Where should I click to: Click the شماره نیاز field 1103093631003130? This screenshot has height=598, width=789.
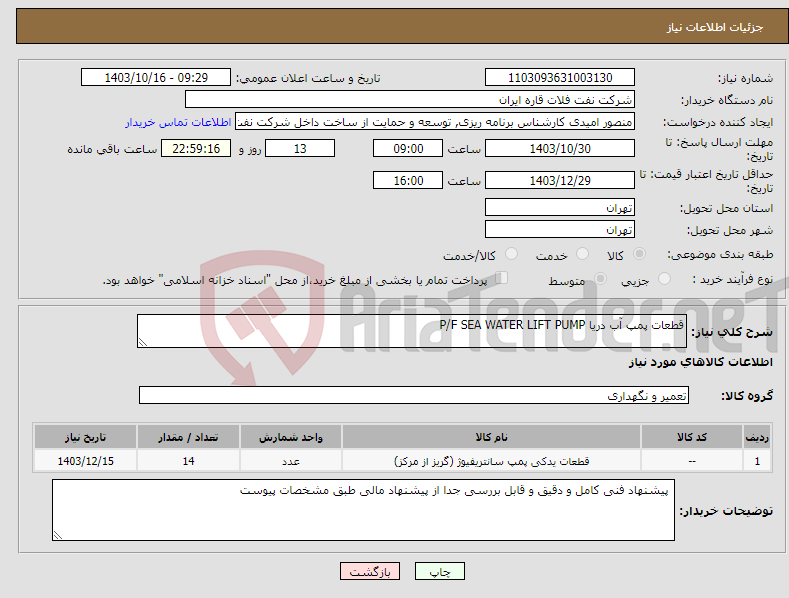click(x=560, y=78)
